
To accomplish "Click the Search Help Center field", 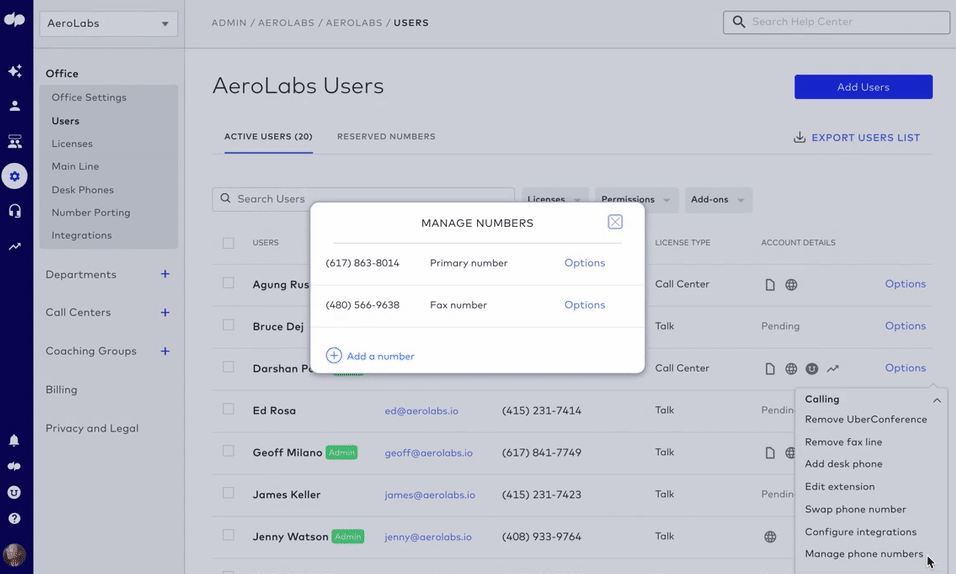I will 836,22.
